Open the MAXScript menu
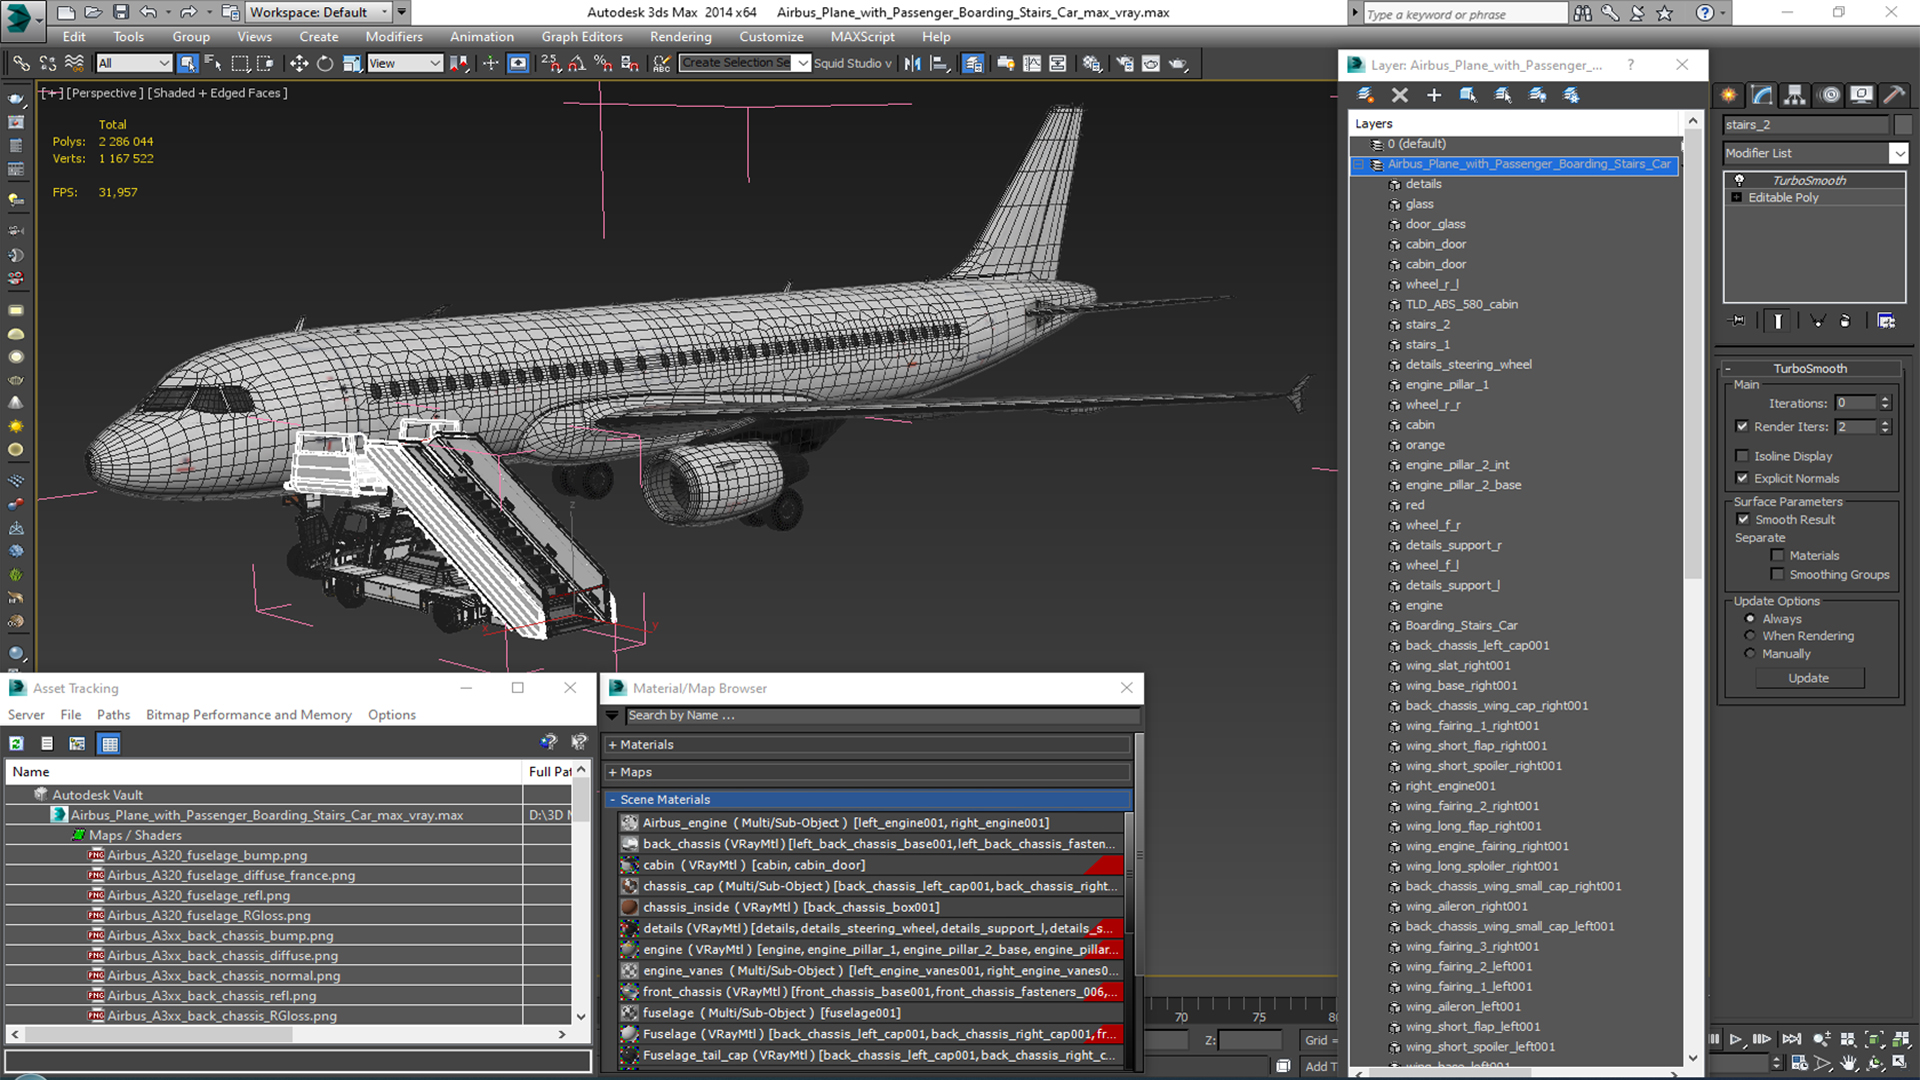1920x1080 pixels. coord(862,36)
